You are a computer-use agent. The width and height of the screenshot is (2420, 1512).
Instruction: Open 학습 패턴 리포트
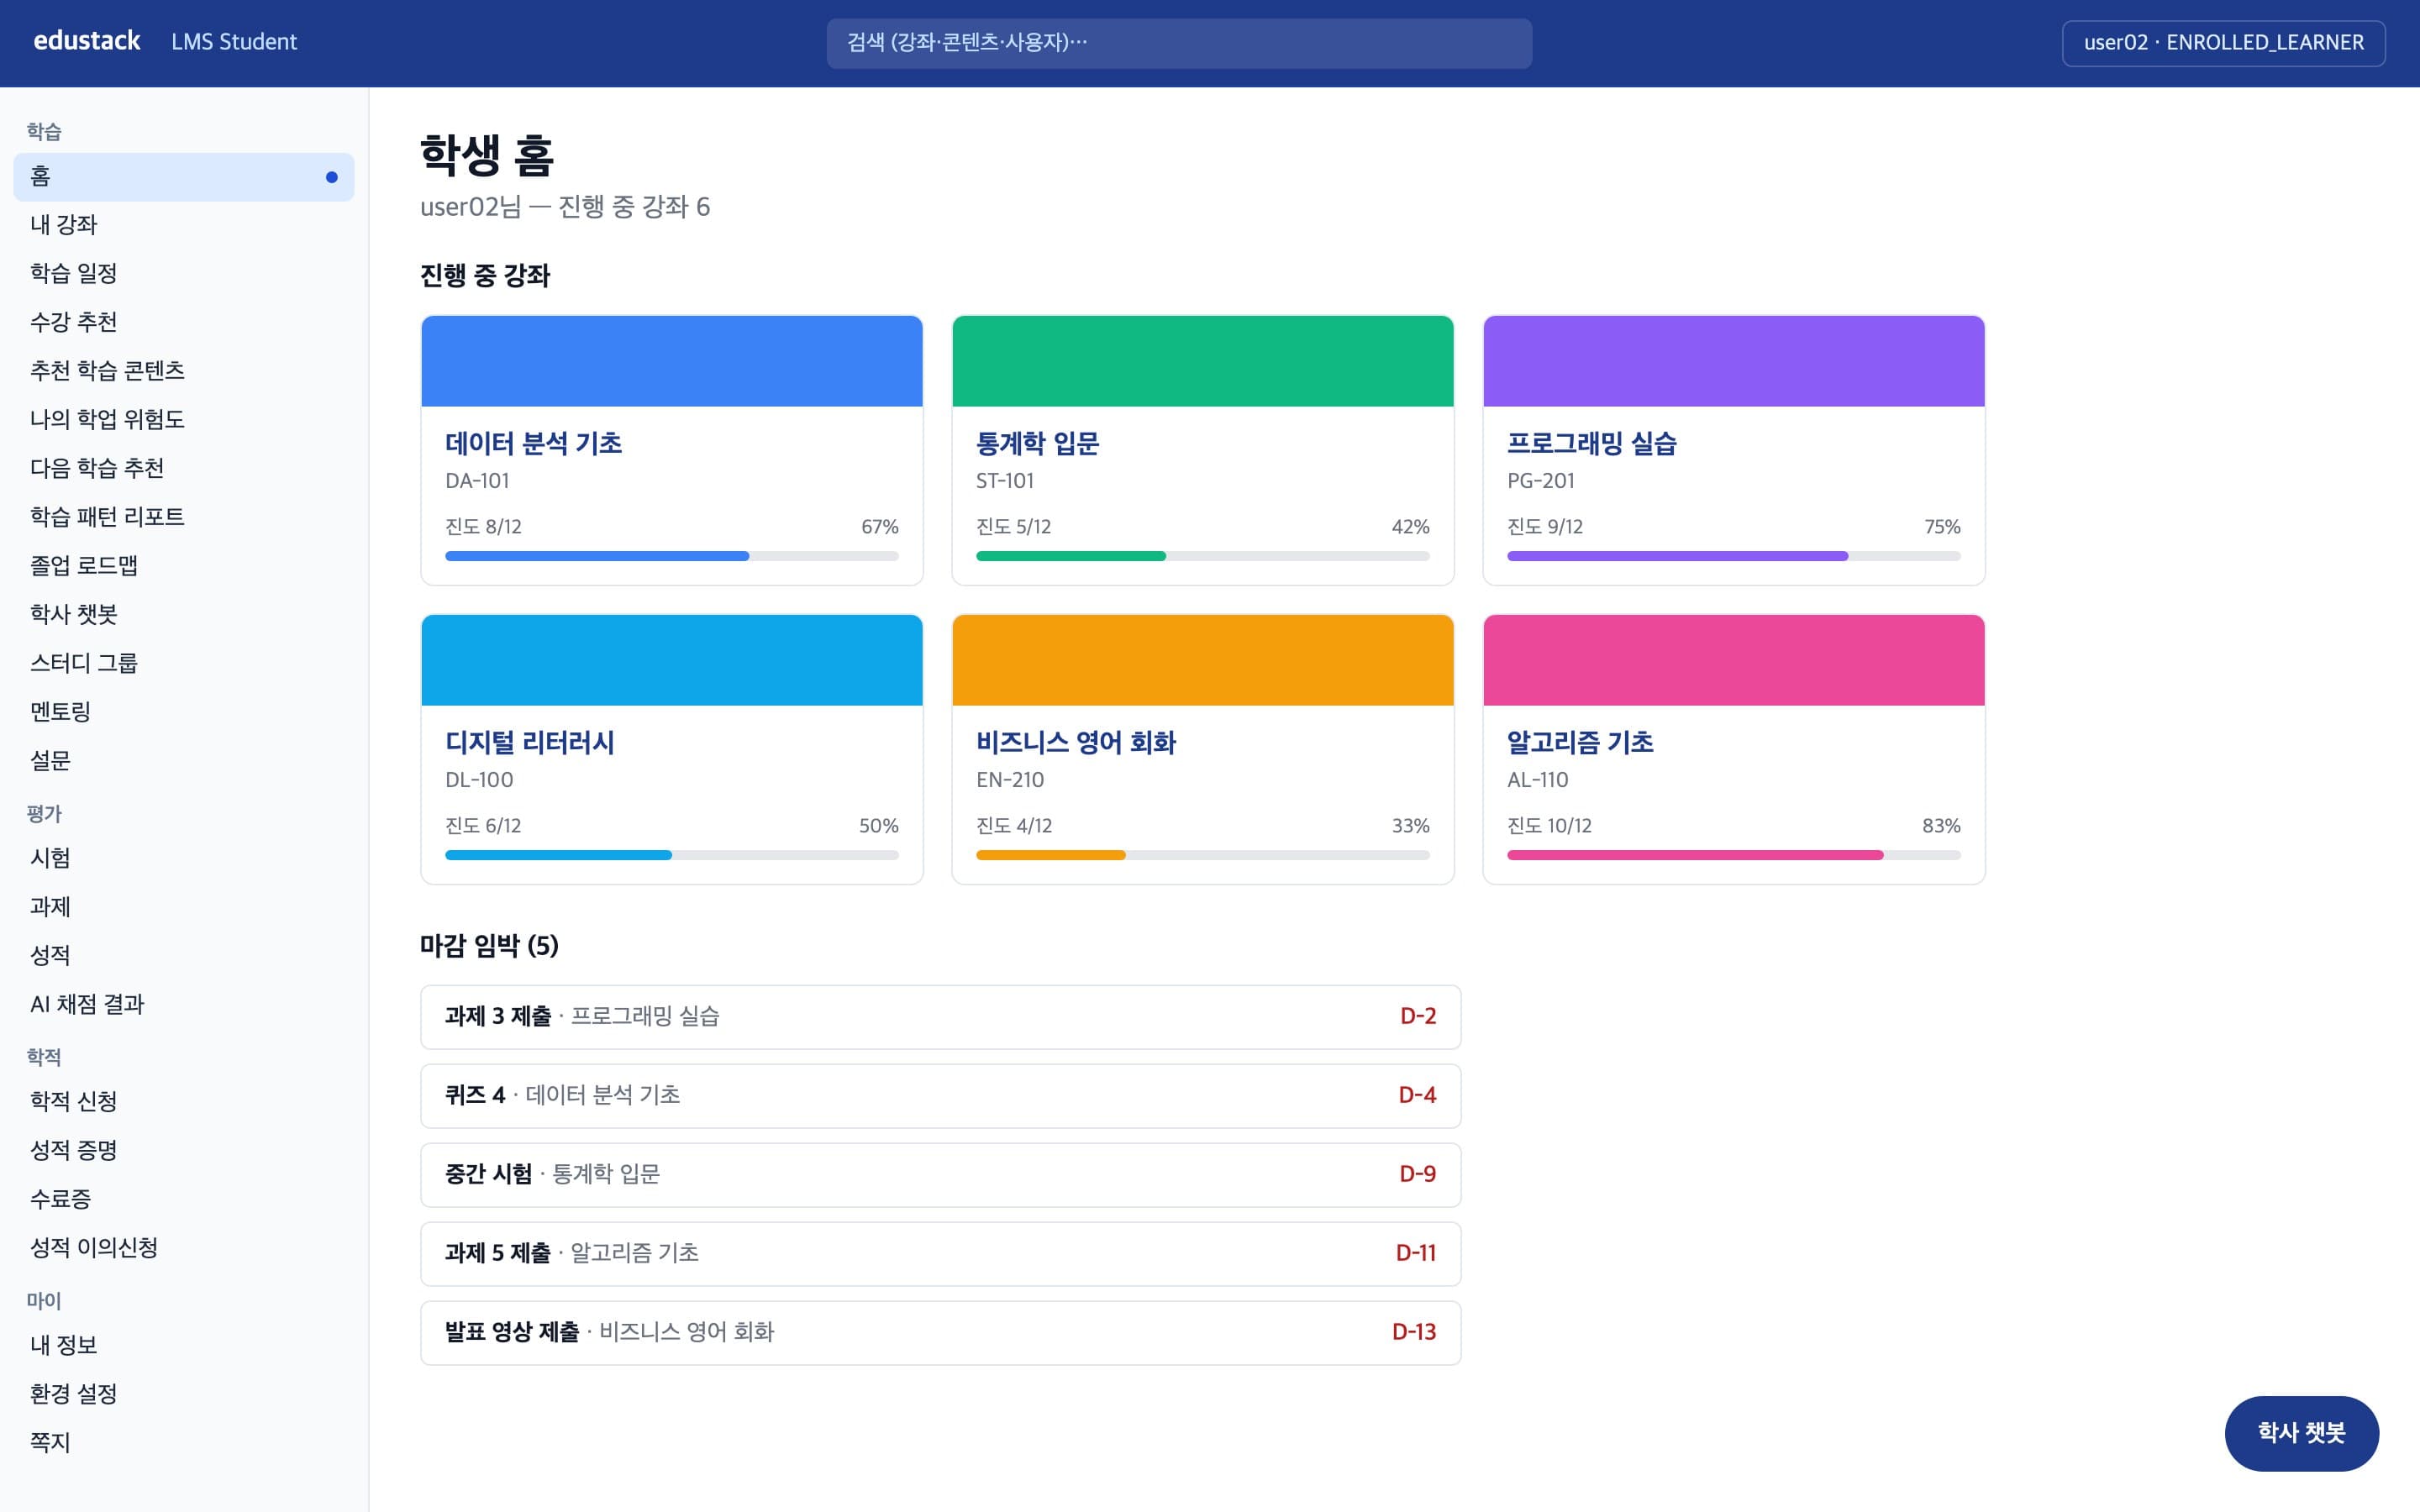coord(184,517)
